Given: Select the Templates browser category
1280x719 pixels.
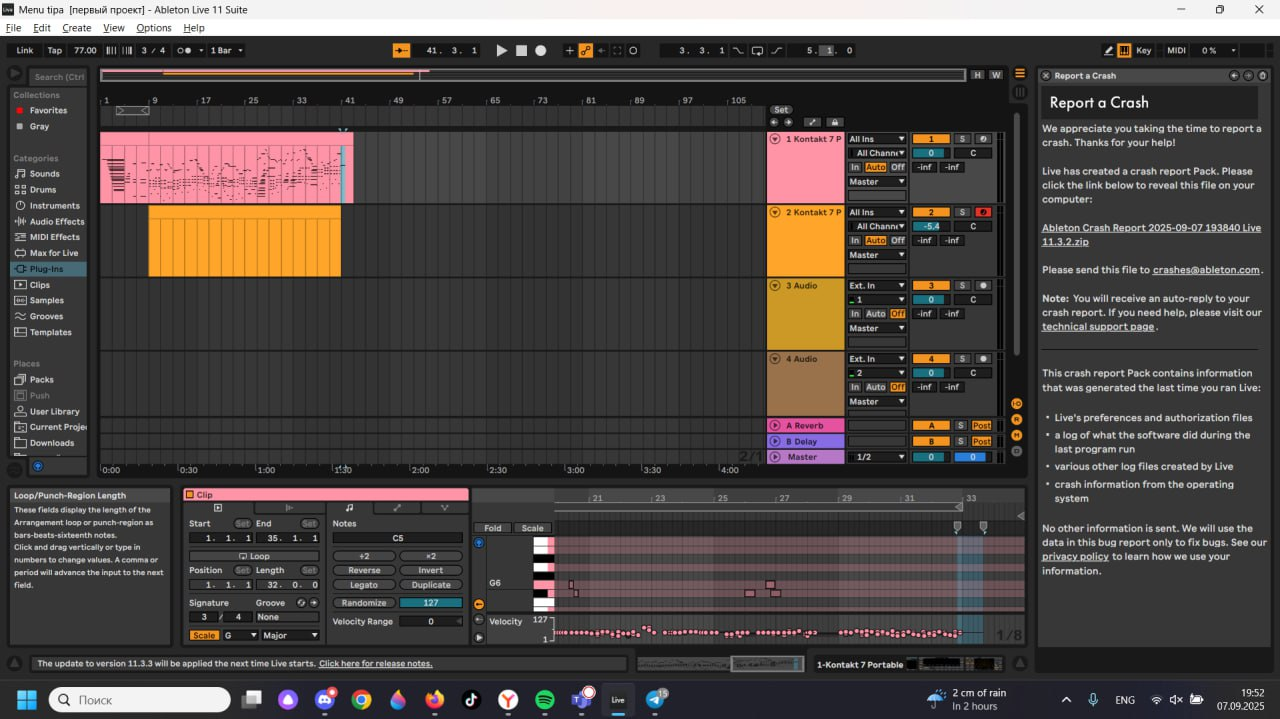Looking at the screenshot, I should coord(50,333).
